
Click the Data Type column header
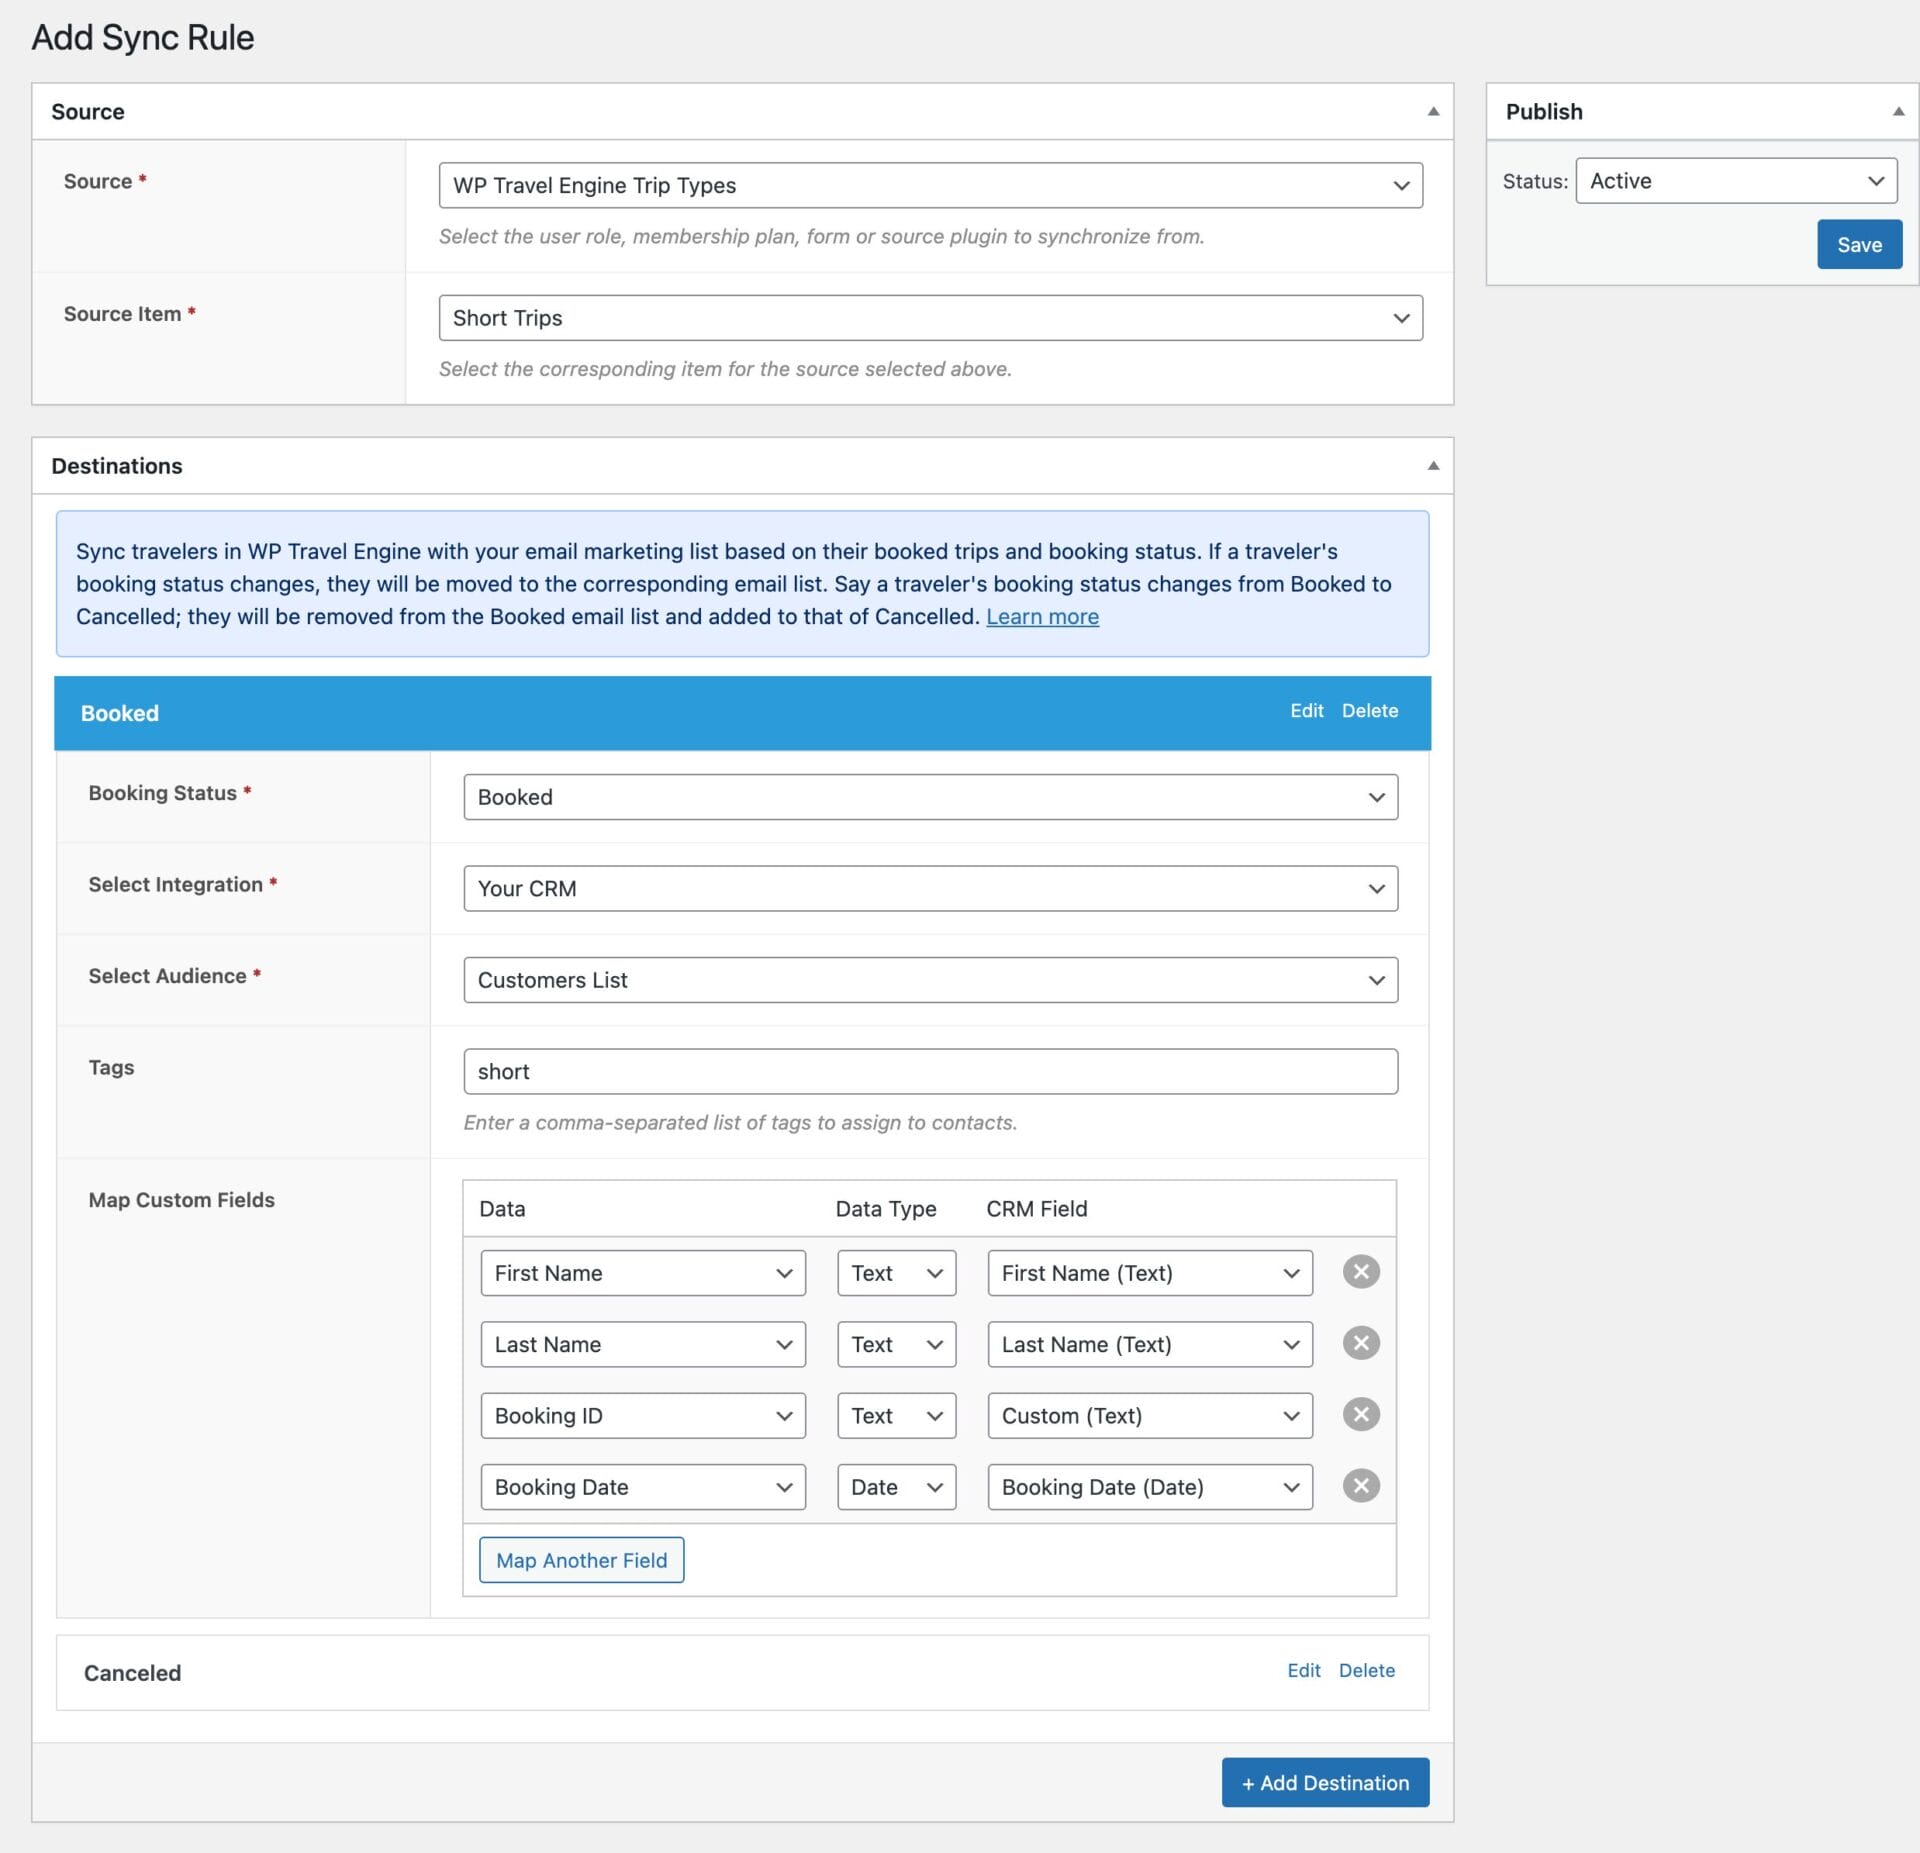tap(886, 1209)
